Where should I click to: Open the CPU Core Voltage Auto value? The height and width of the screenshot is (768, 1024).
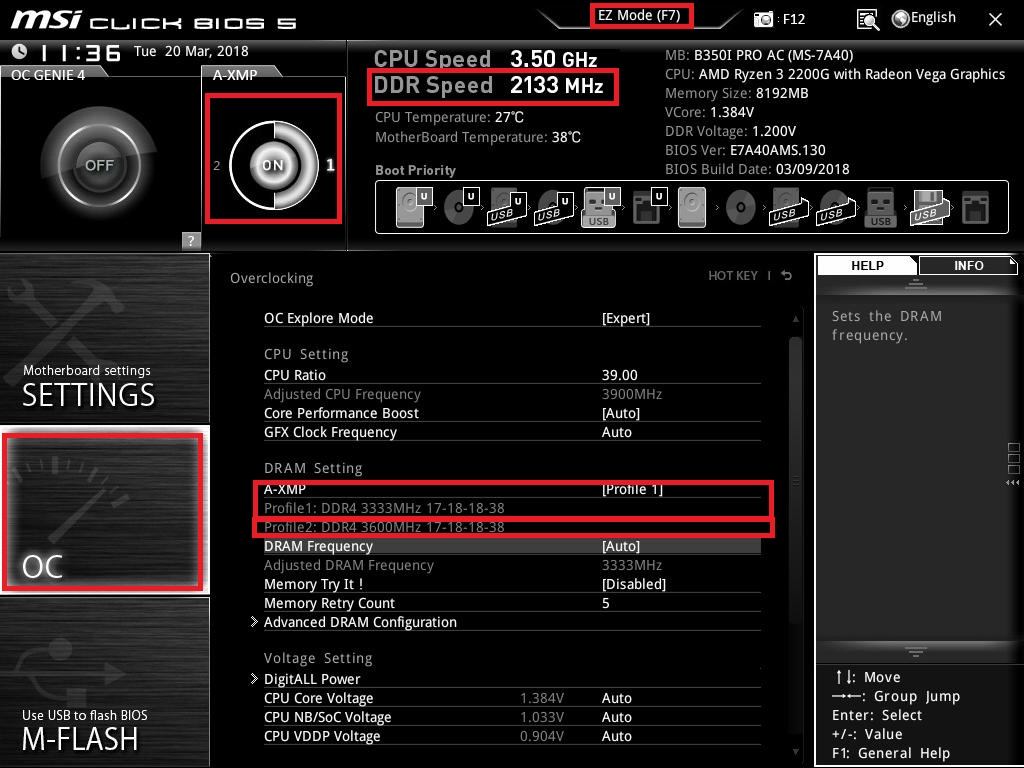click(617, 698)
